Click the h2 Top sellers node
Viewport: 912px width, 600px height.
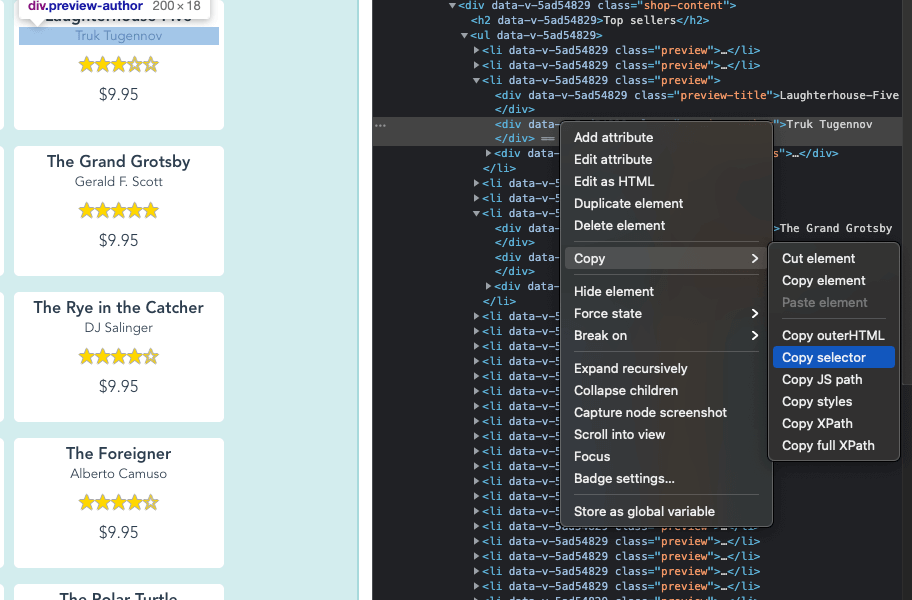click(x=590, y=20)
